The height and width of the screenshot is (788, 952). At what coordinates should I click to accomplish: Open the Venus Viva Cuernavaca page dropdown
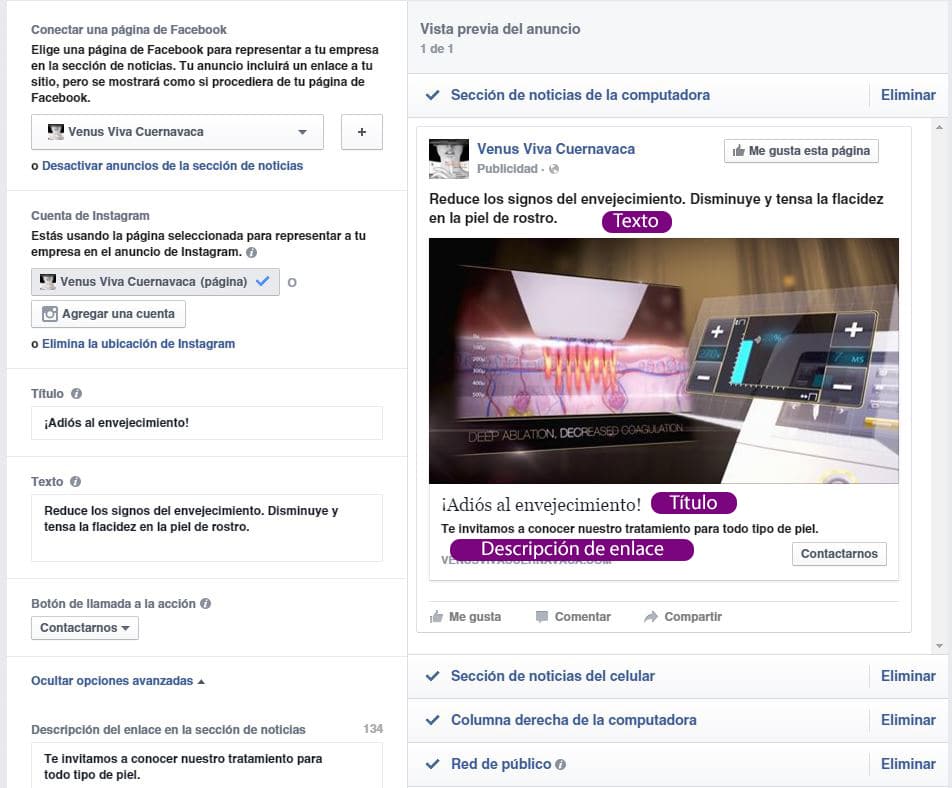177,132
